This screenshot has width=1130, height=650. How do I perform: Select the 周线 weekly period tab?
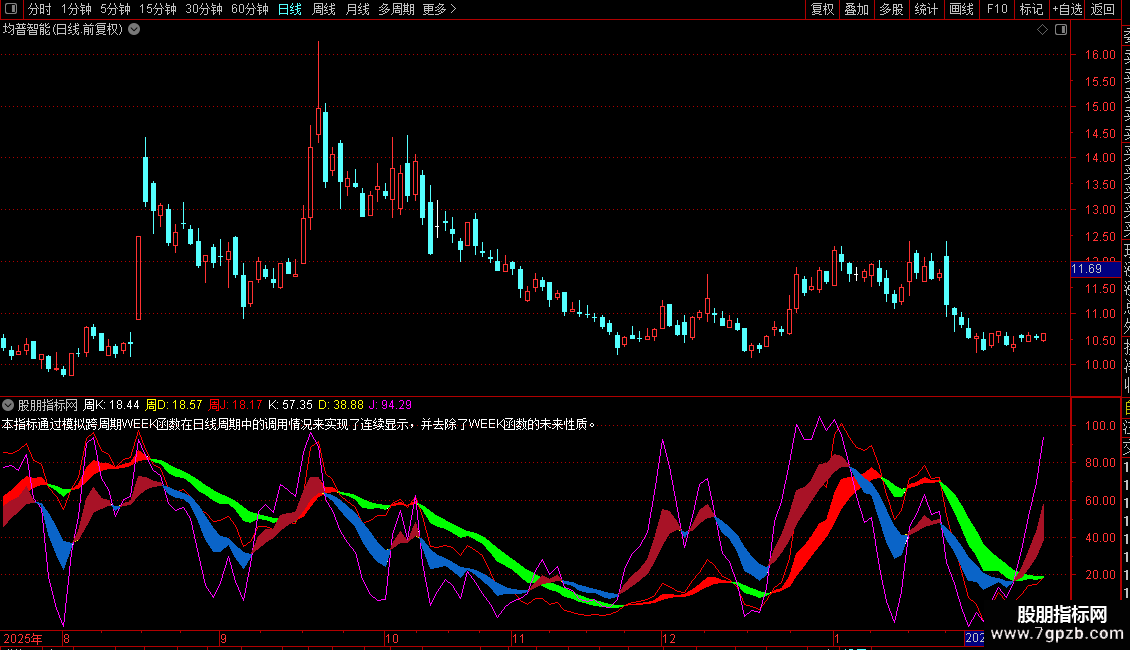tap(324, 9)
